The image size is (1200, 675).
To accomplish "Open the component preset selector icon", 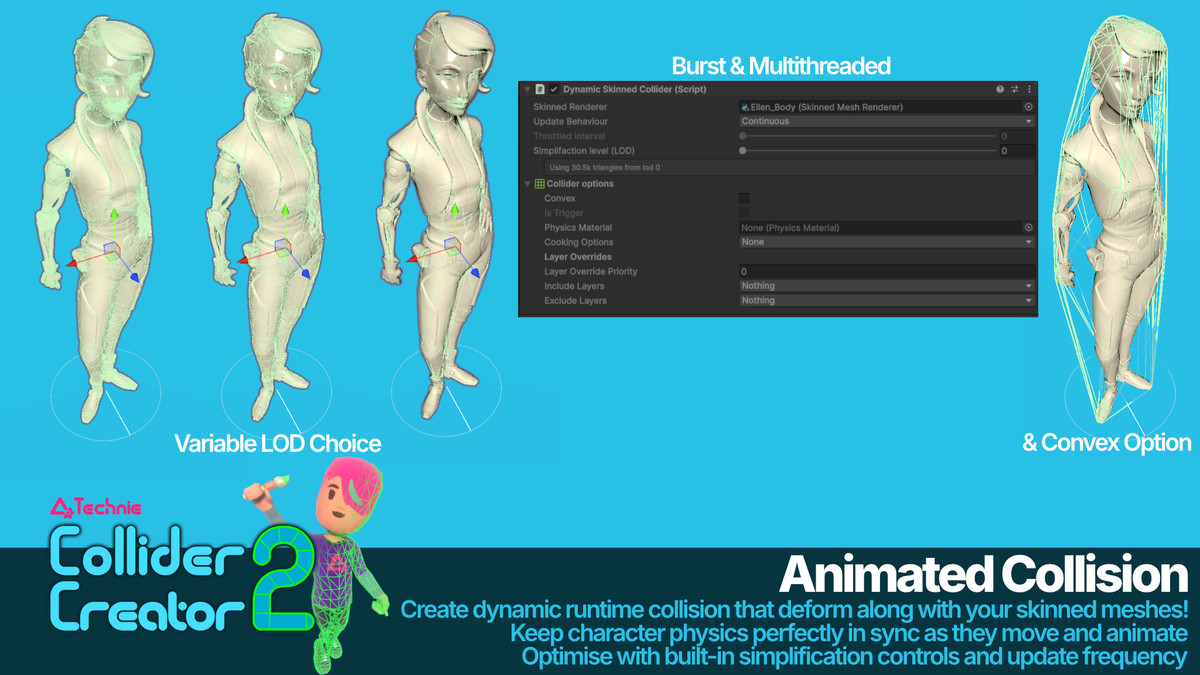I will click(x=1014, y=89).
